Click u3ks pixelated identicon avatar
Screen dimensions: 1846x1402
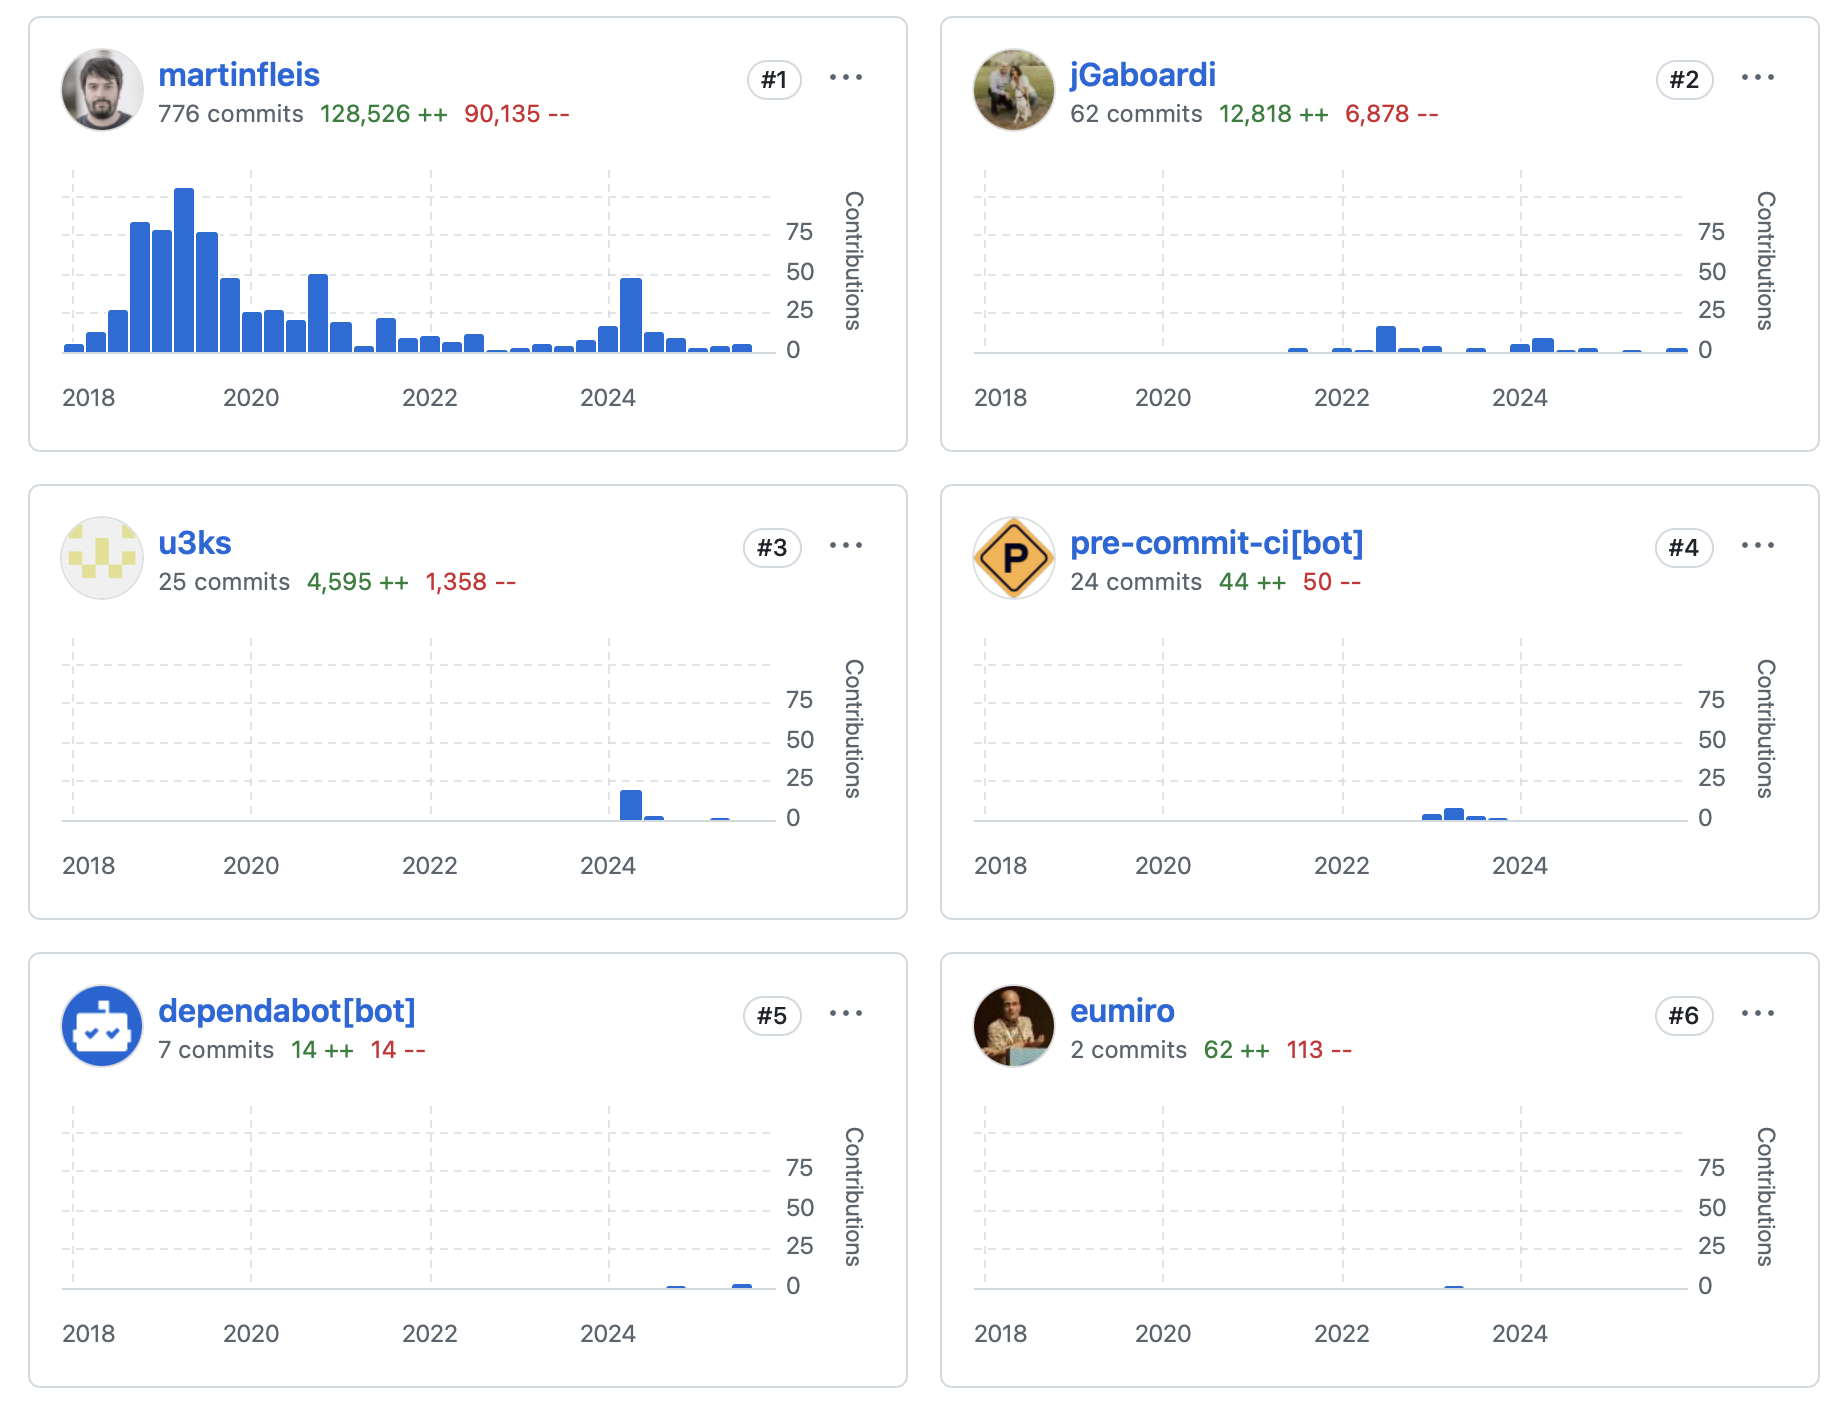click(x=102, y=558)
